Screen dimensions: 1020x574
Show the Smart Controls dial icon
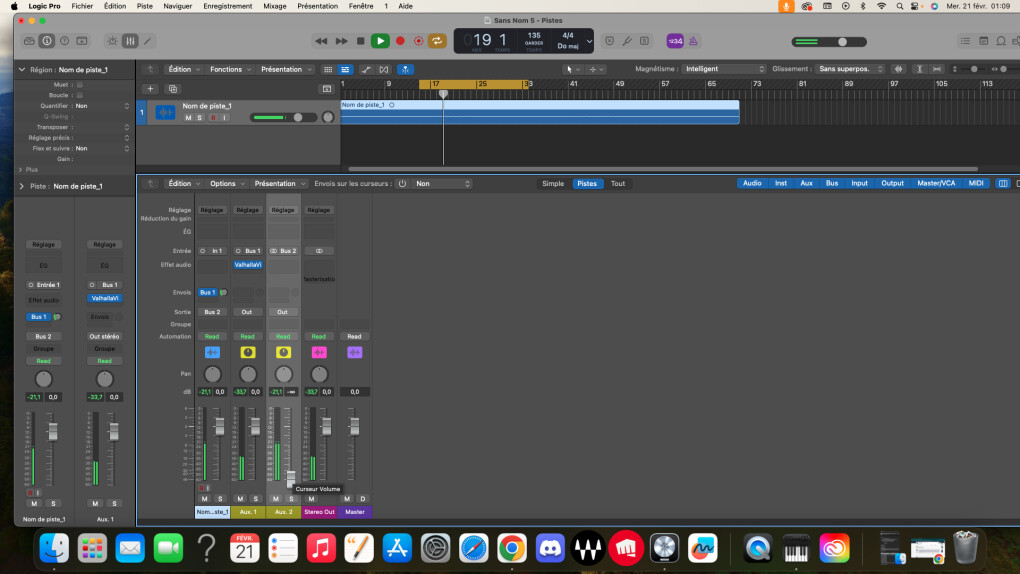pyautogui.click(x=113, y=41)
